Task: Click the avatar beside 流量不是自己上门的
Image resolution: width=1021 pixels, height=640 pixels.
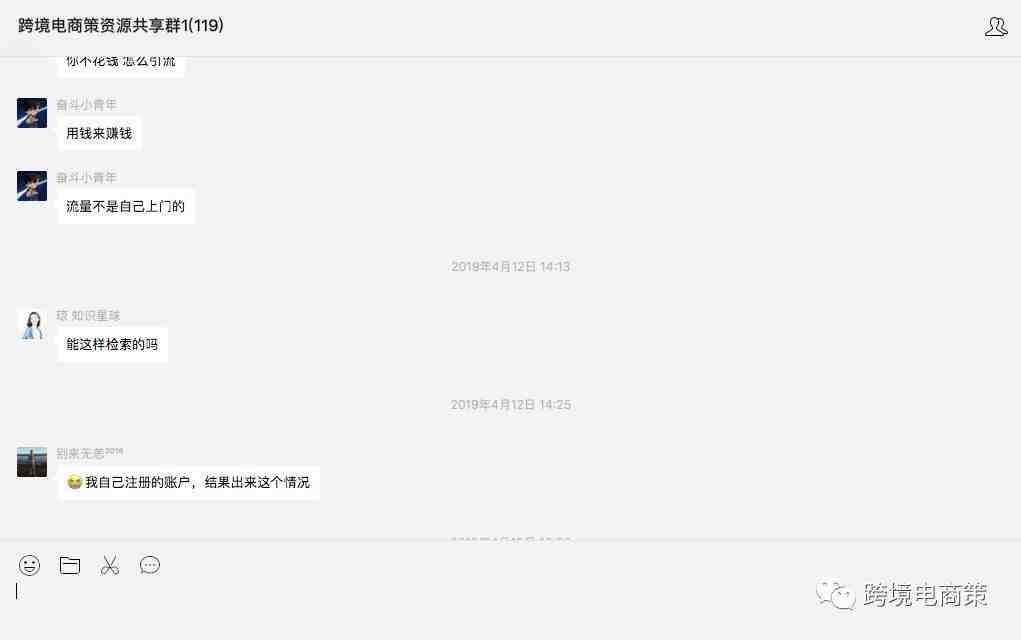Action: [x=32, y=186]
